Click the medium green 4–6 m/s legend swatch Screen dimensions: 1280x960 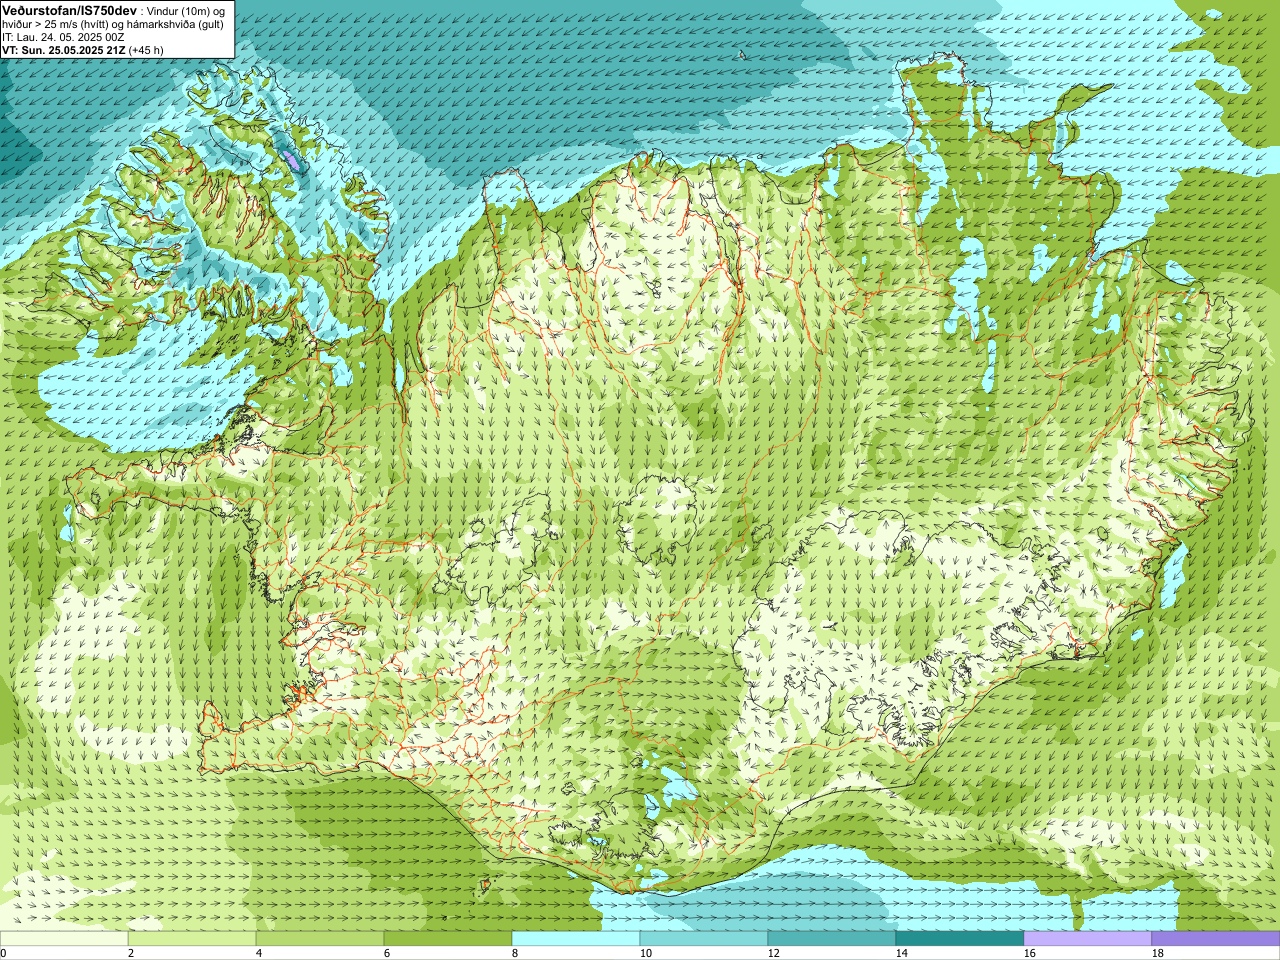320,939
